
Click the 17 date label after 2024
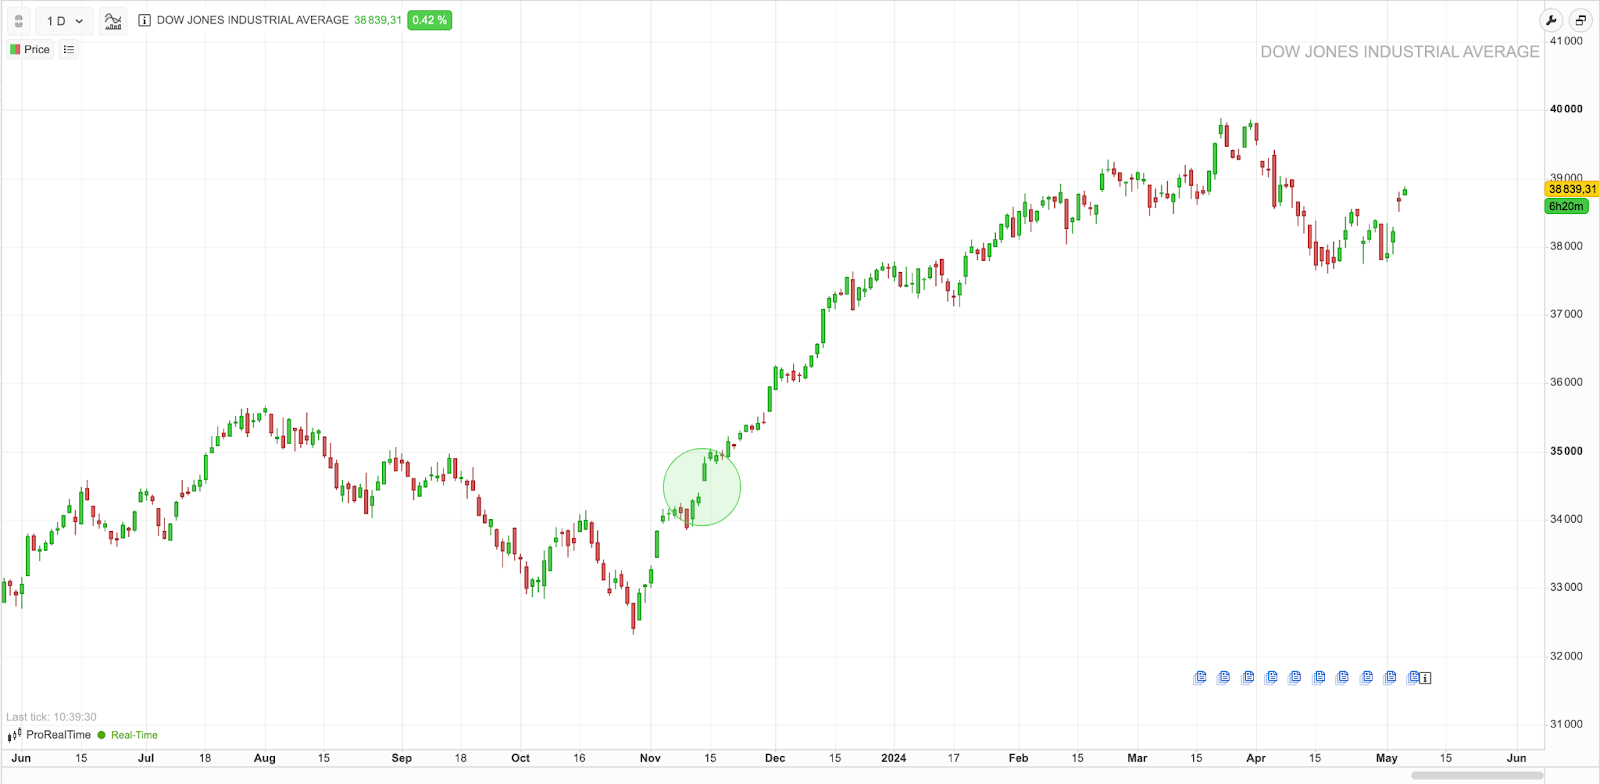[954, 758]
